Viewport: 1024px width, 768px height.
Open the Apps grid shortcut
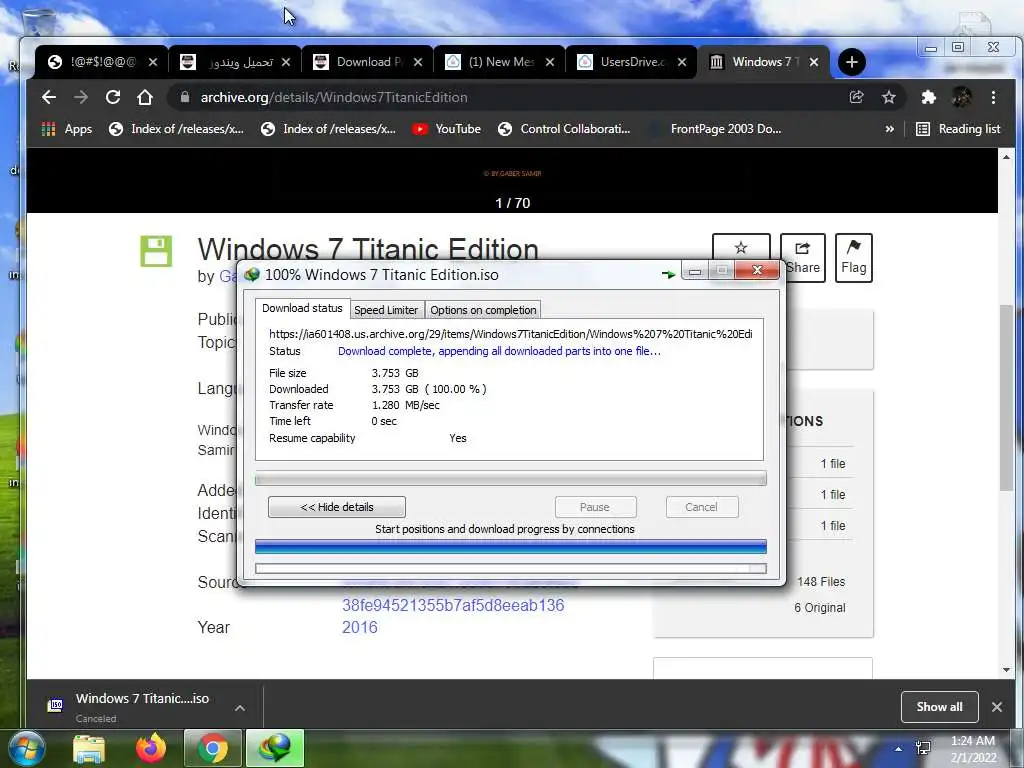click(x=67, y=129)
